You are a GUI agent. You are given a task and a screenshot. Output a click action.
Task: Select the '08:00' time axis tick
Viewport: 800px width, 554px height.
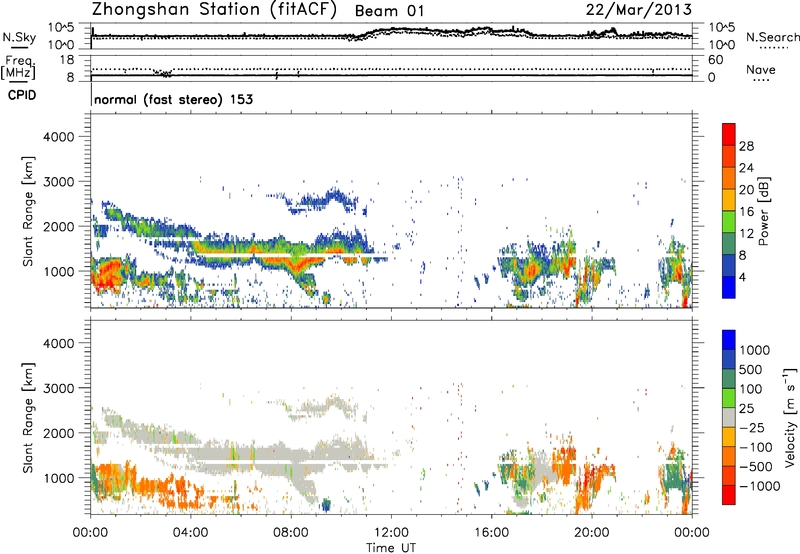pos(291,533)
